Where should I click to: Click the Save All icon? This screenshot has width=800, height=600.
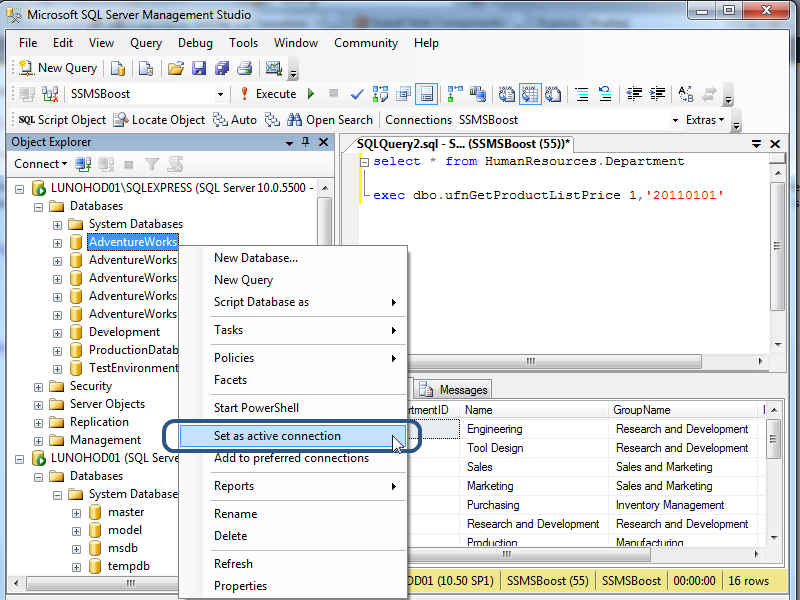[x=221, y=68]
